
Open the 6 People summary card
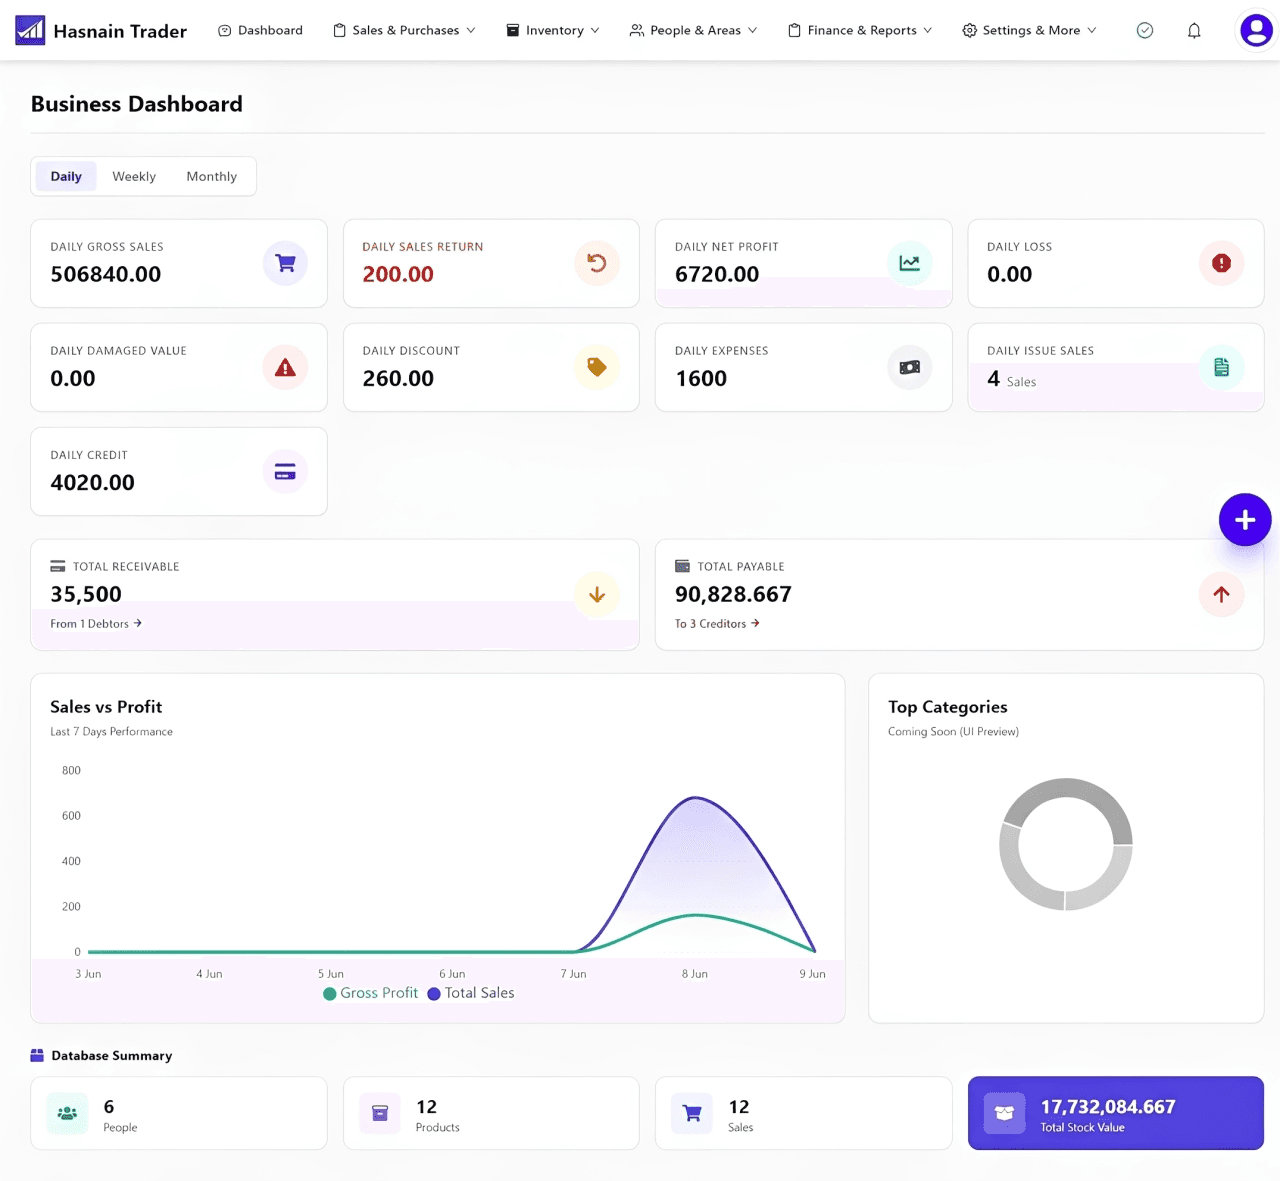click(179, 1113)
